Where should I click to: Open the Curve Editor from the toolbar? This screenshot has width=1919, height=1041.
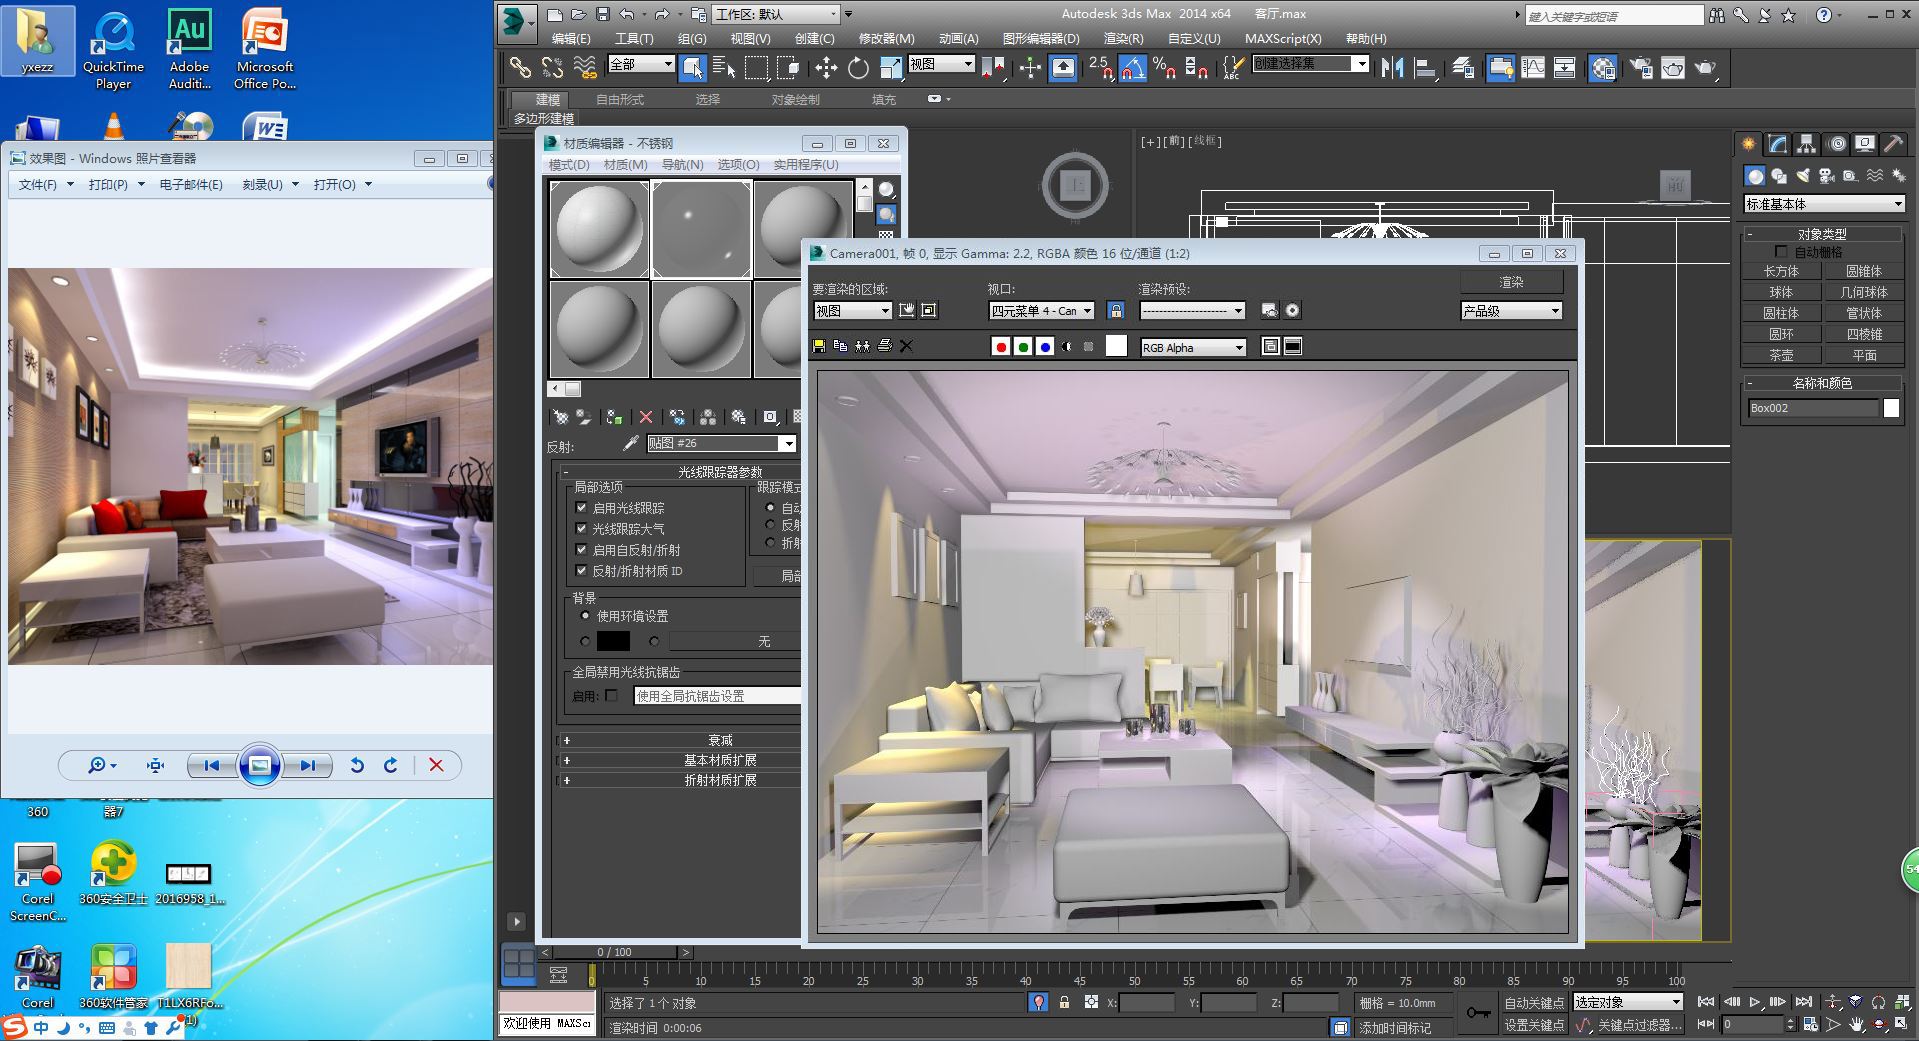(x=1532, y=68)
